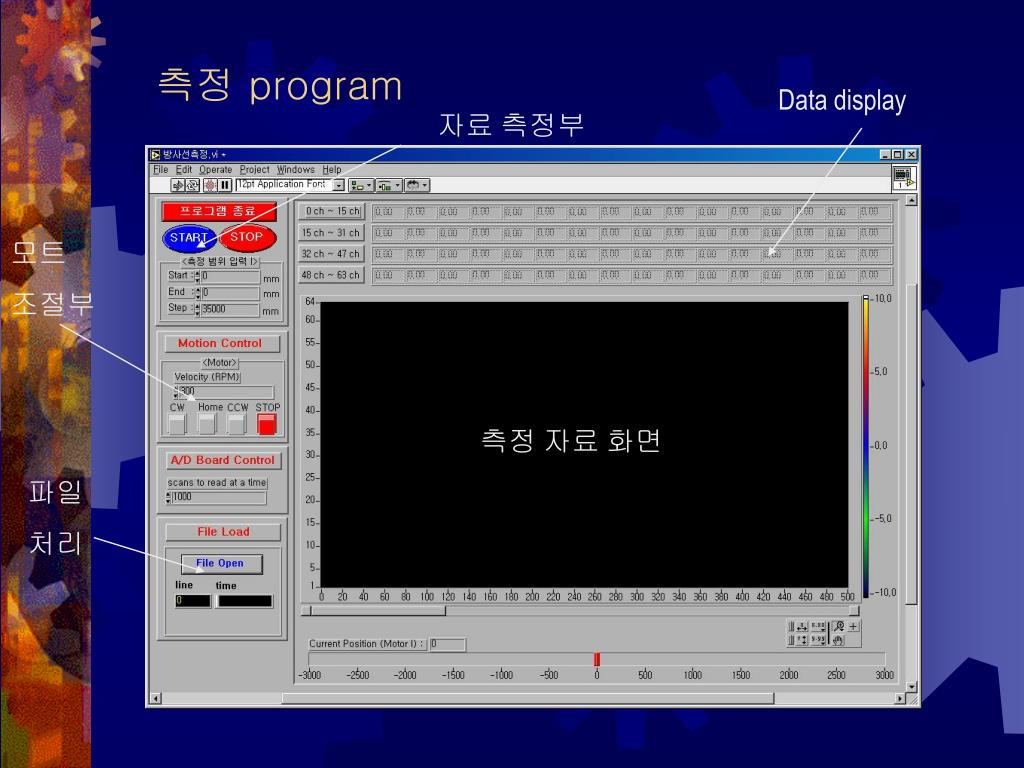Click the line indicator field
This screenshot has height=768, width=1024.
193,601
